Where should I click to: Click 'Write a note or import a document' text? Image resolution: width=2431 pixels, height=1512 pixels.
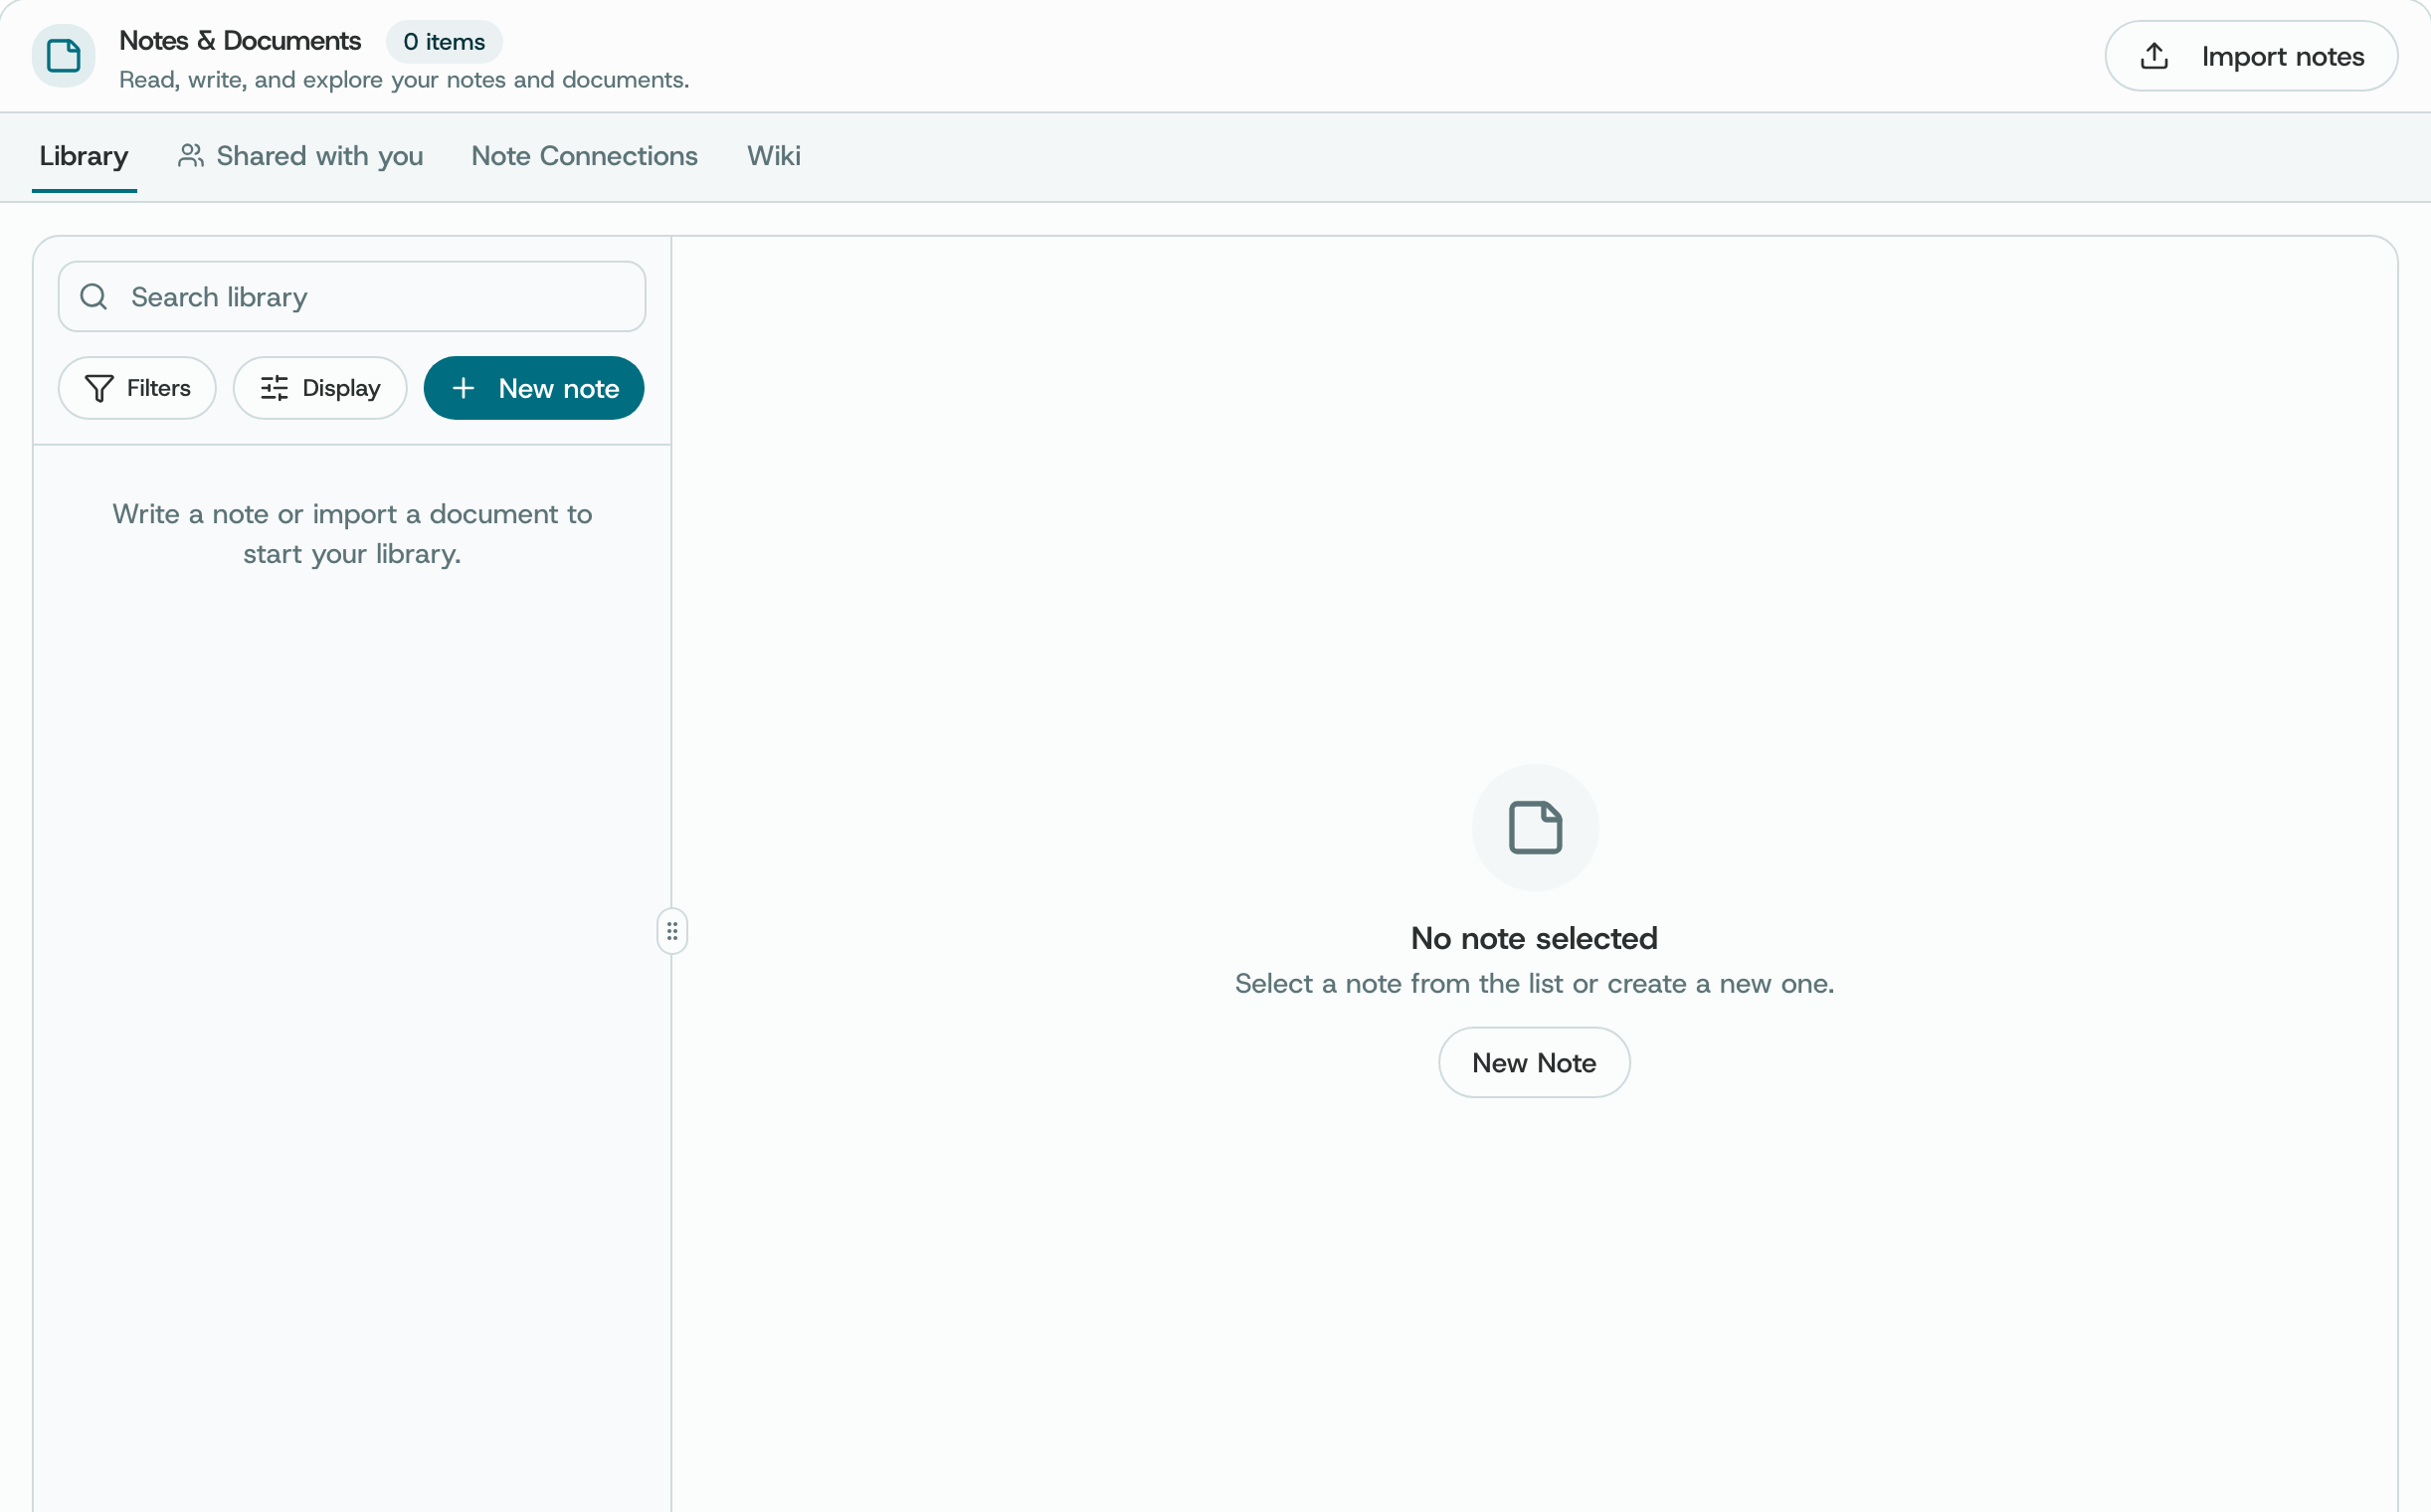click(352, 534)
